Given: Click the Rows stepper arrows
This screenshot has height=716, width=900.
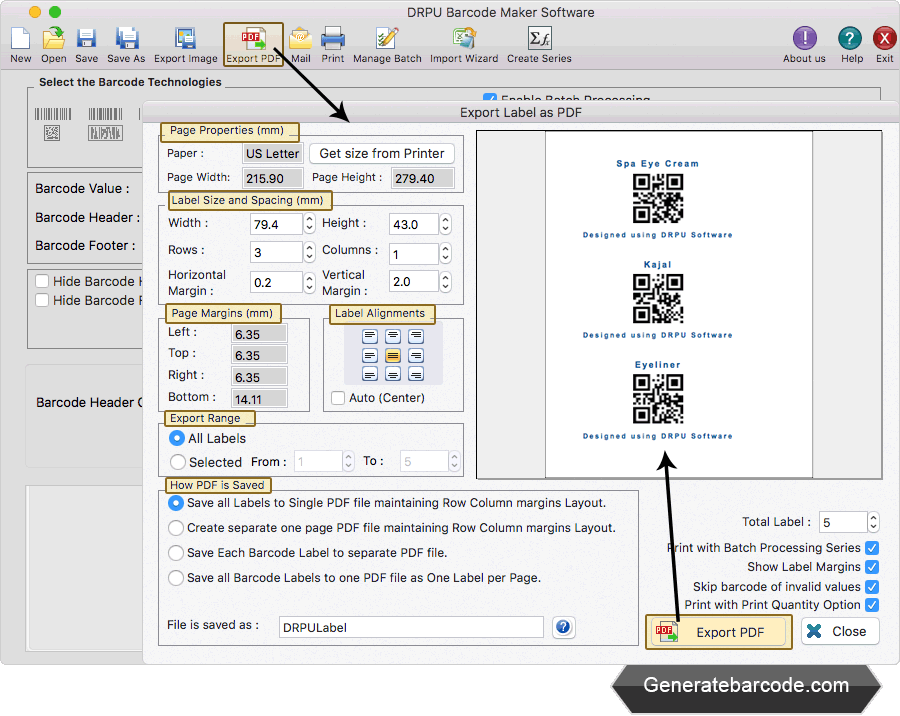Looking at the screenshot, I should click(x=309, y=251).
